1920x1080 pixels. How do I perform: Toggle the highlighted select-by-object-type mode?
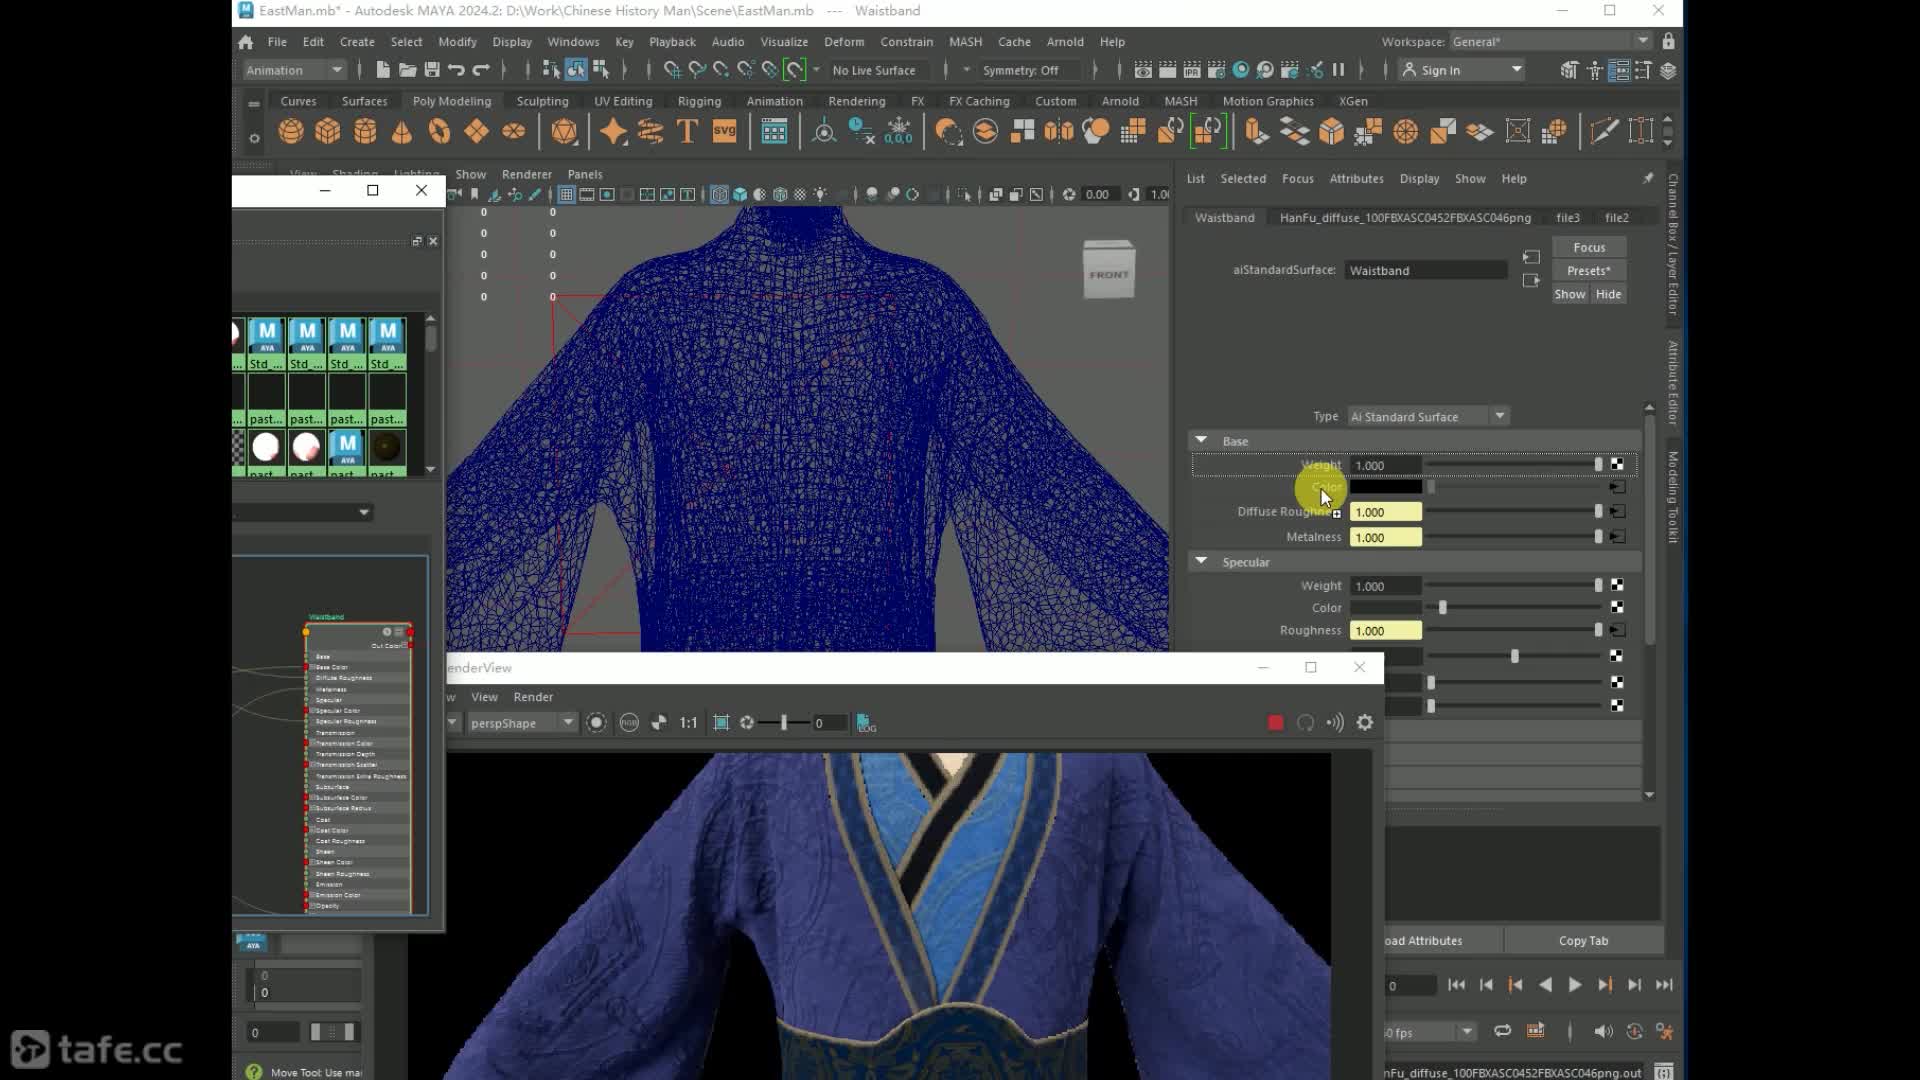pos(576,70)
